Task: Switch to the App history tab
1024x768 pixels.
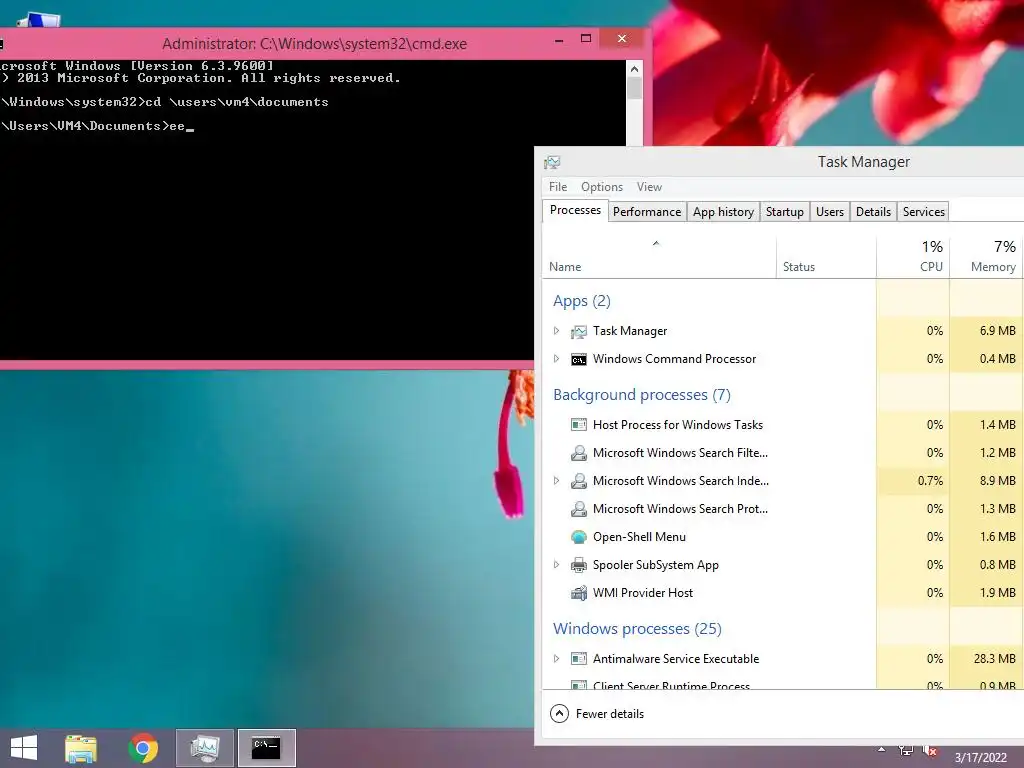Action: 723,212
